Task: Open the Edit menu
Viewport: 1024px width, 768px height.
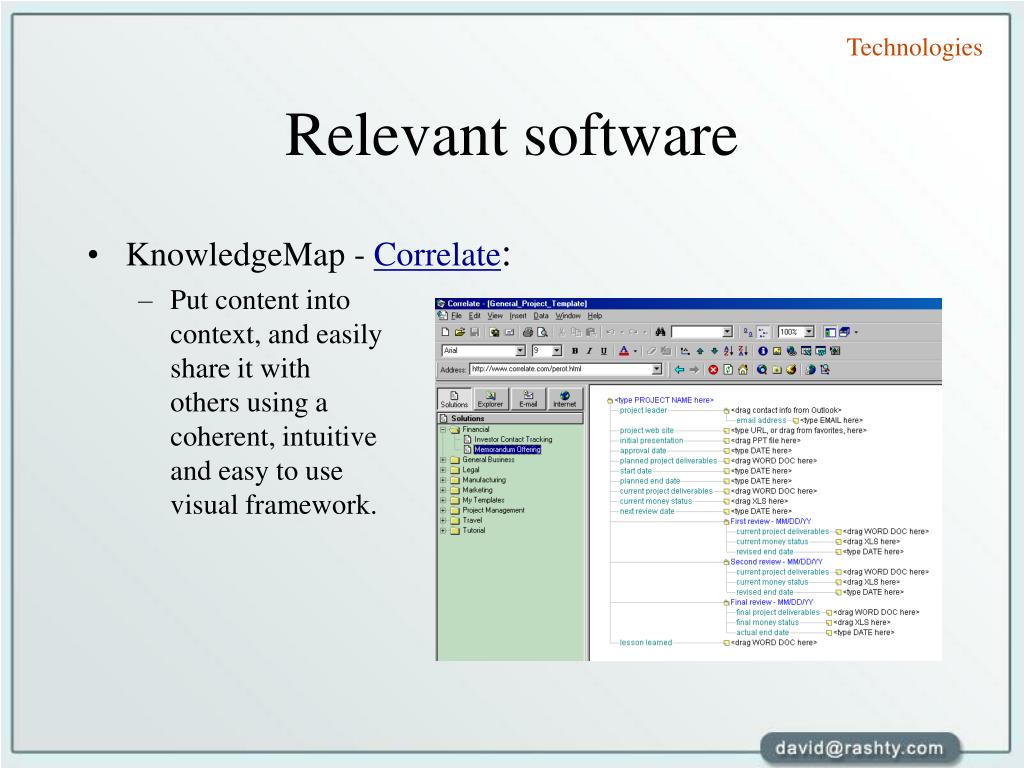Action: tap(475, 316)
